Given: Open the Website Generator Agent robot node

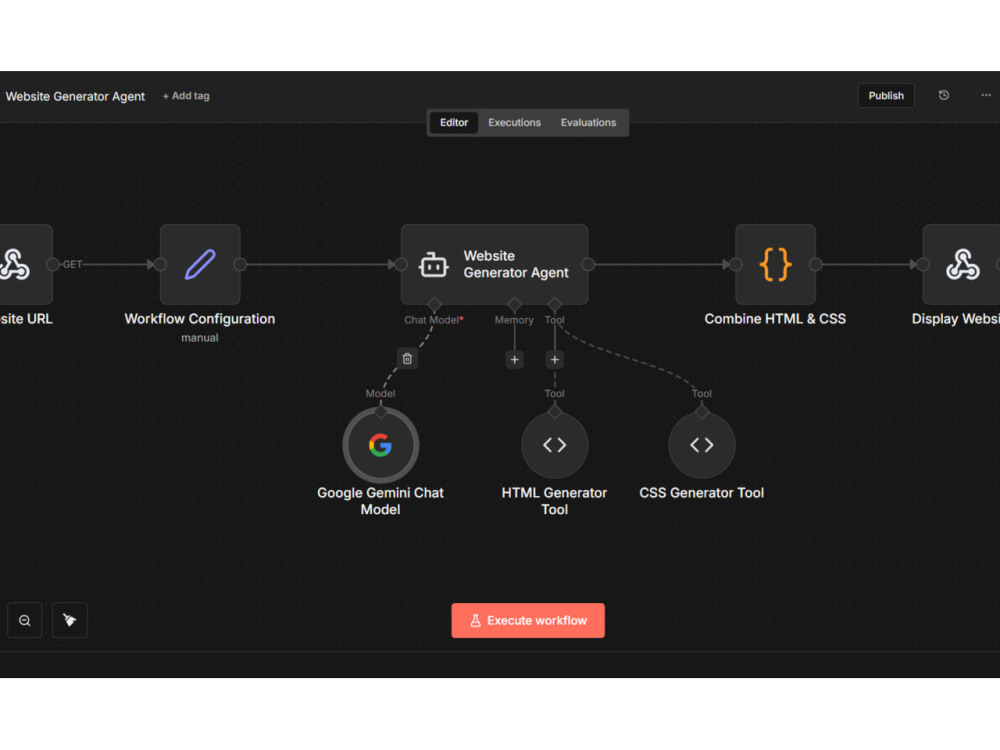Looking at the screenshot, I should [x=494, y=264].
